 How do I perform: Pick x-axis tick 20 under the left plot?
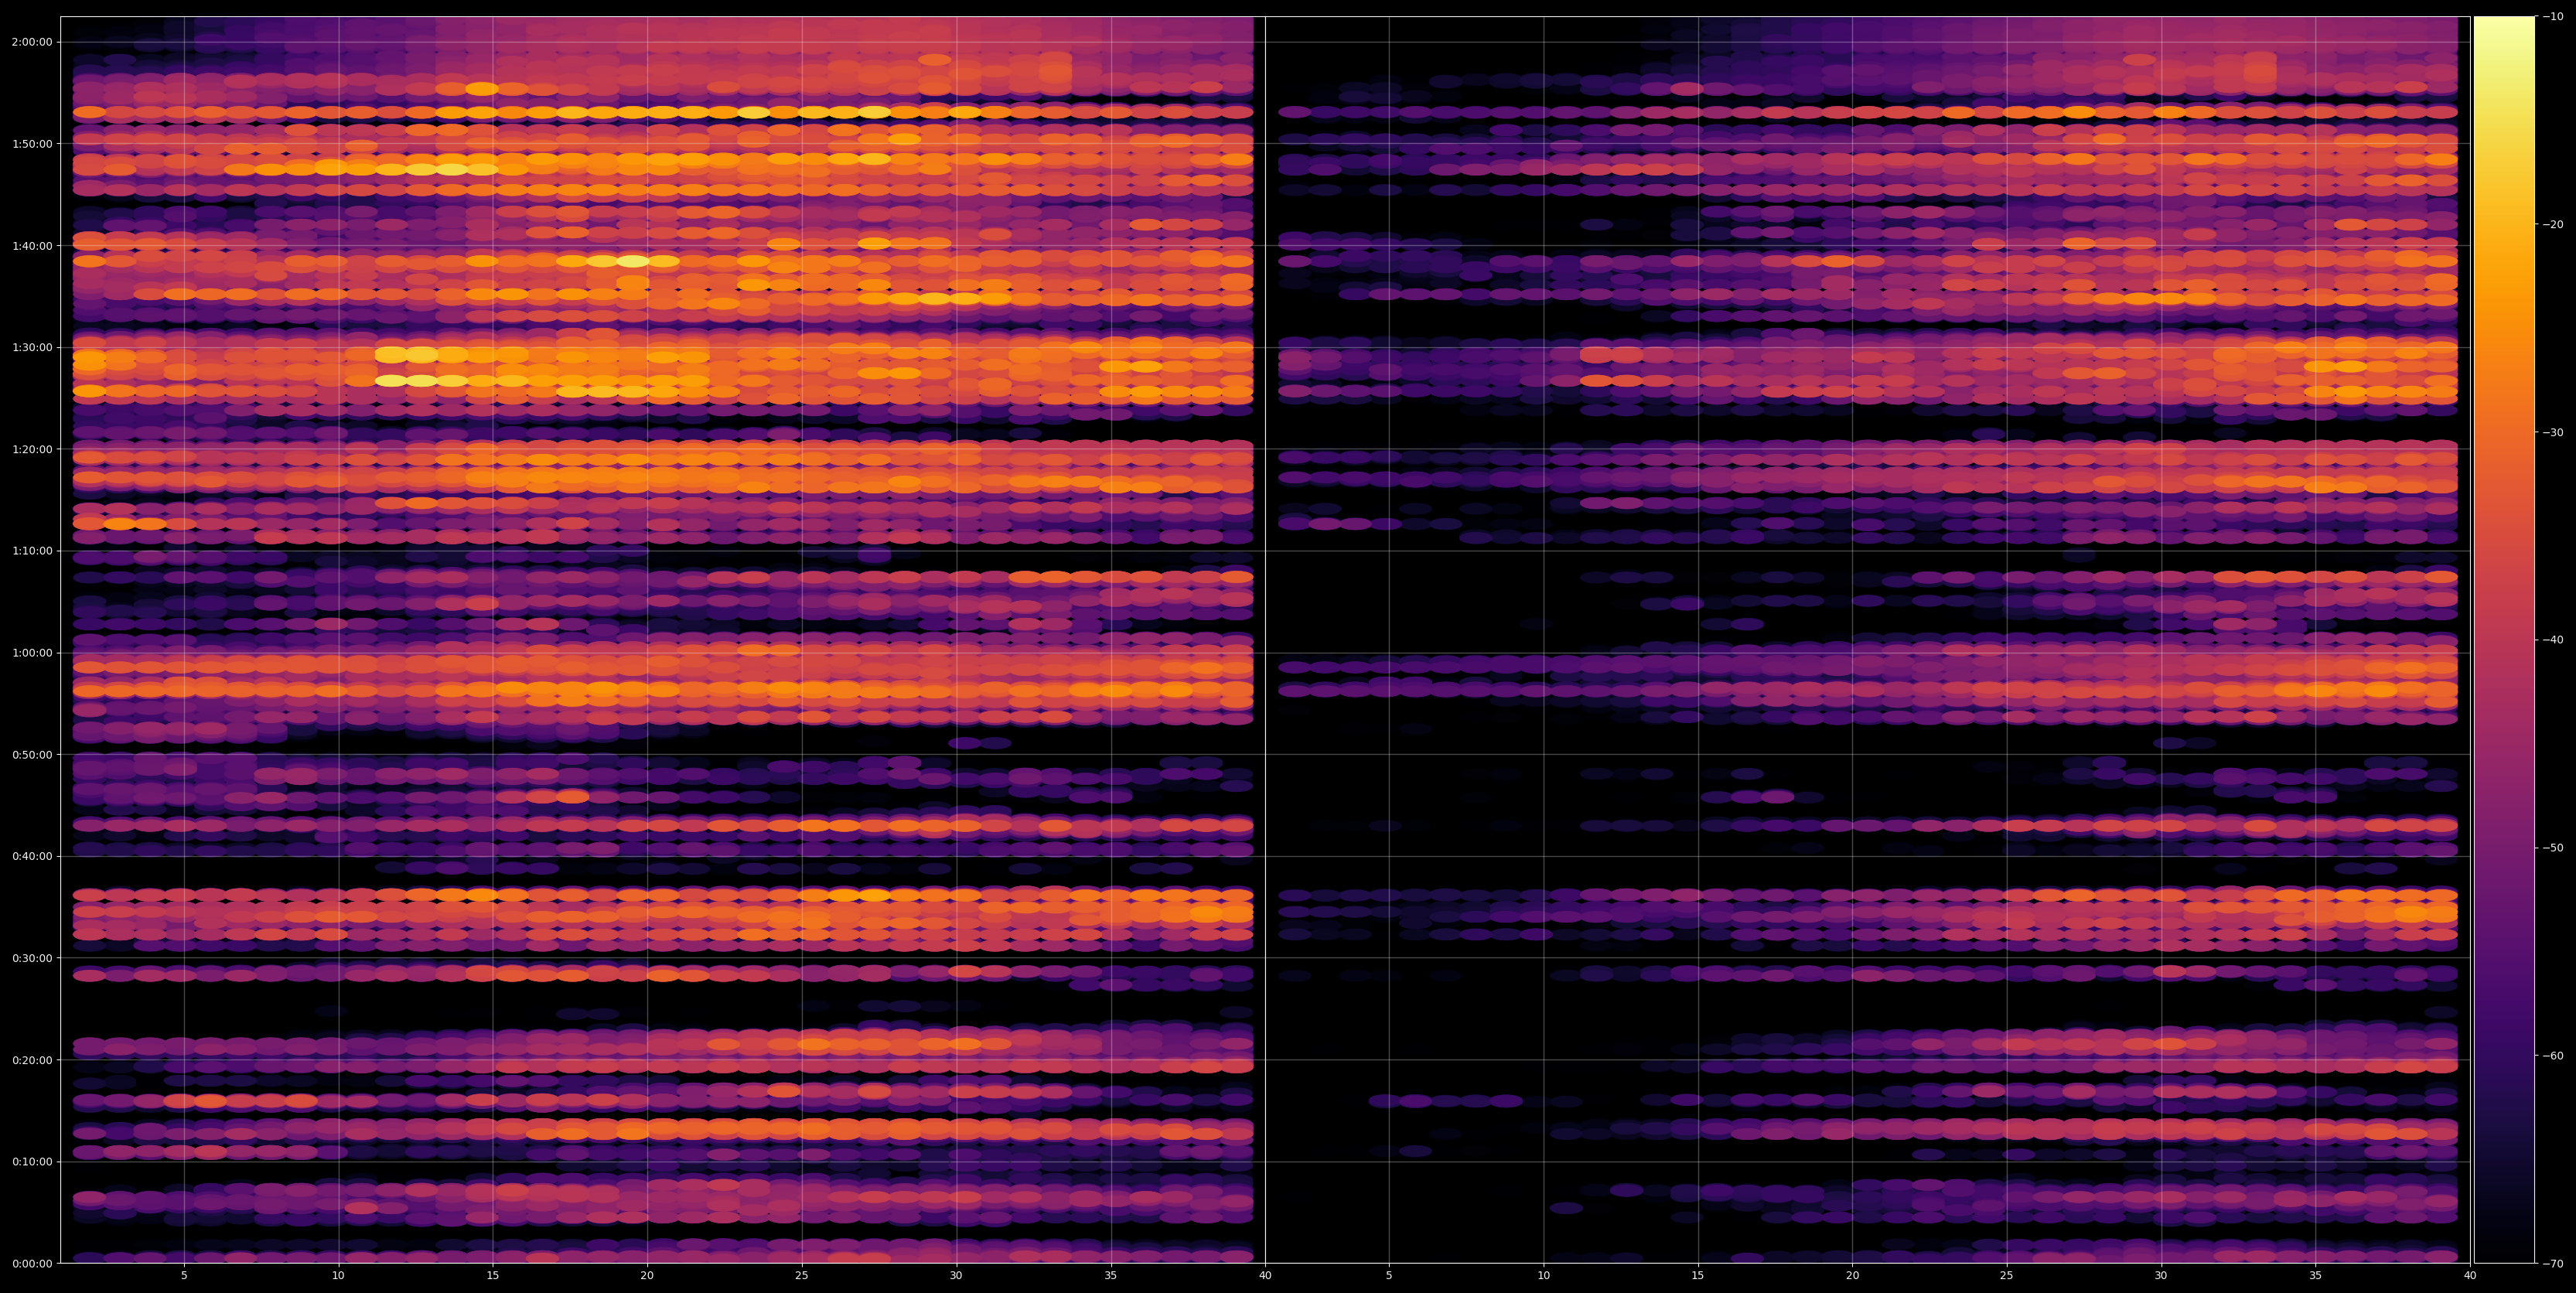click(647, 1276)
